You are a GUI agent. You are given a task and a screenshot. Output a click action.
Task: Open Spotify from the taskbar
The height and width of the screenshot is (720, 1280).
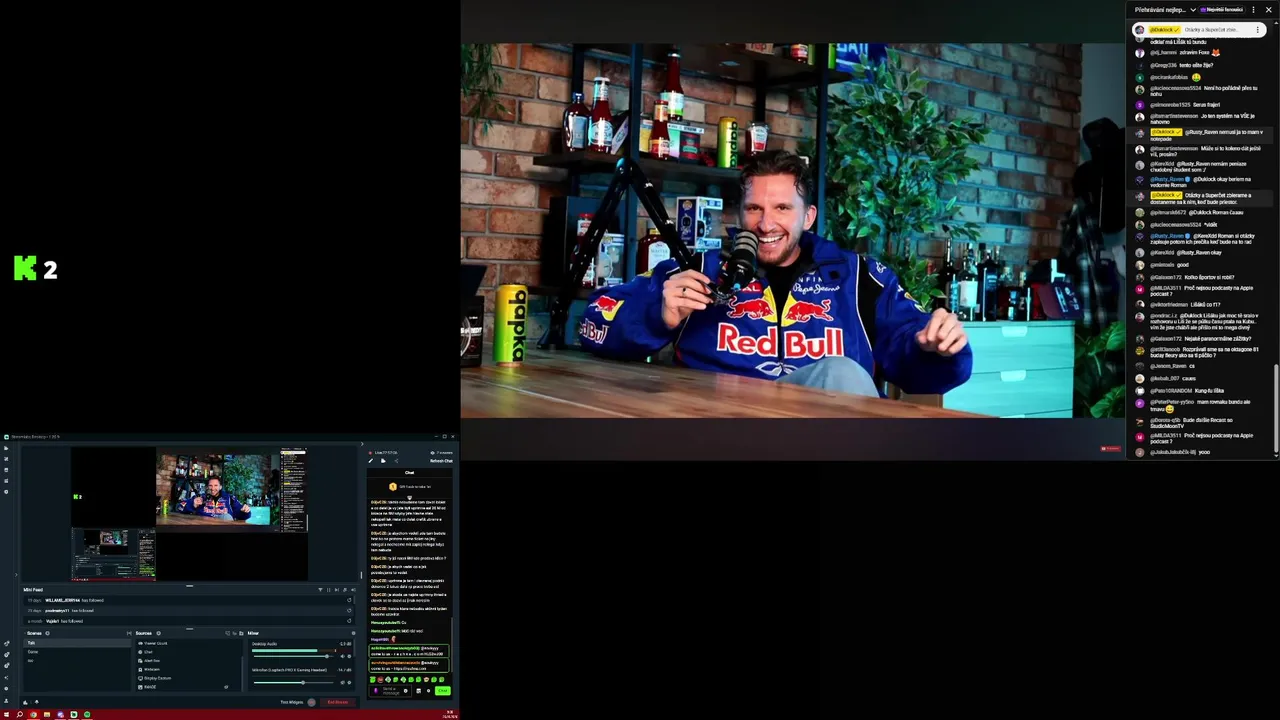click(87, 715)
